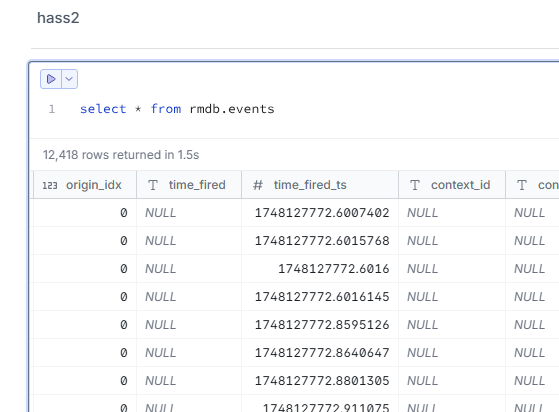This screenshot has height=412, width=559.
Task: Click the 'select' keyword in the query
Action: click(x=103, y=109)
